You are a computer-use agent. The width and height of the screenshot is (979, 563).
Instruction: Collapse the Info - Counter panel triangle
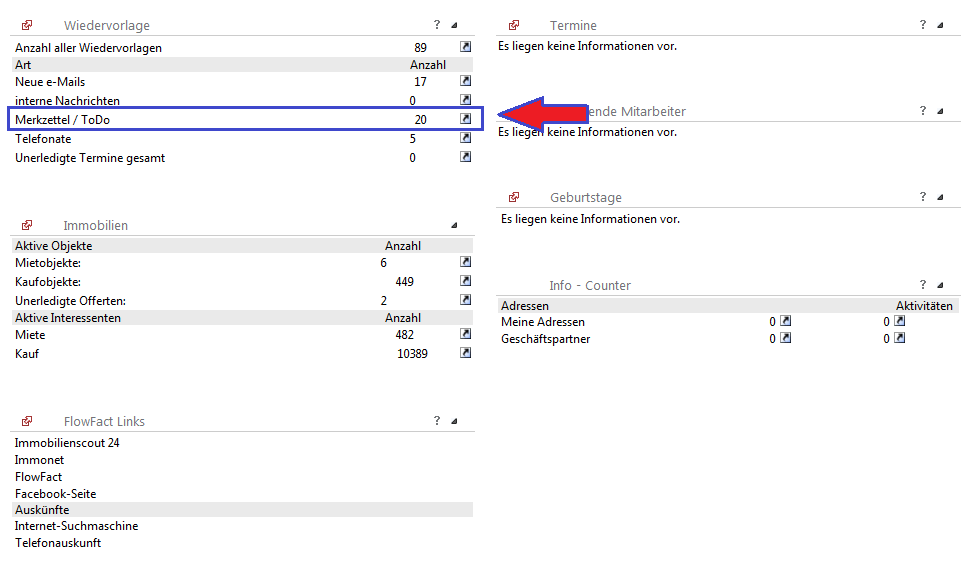pyautogui.click(x=940, y=286)
